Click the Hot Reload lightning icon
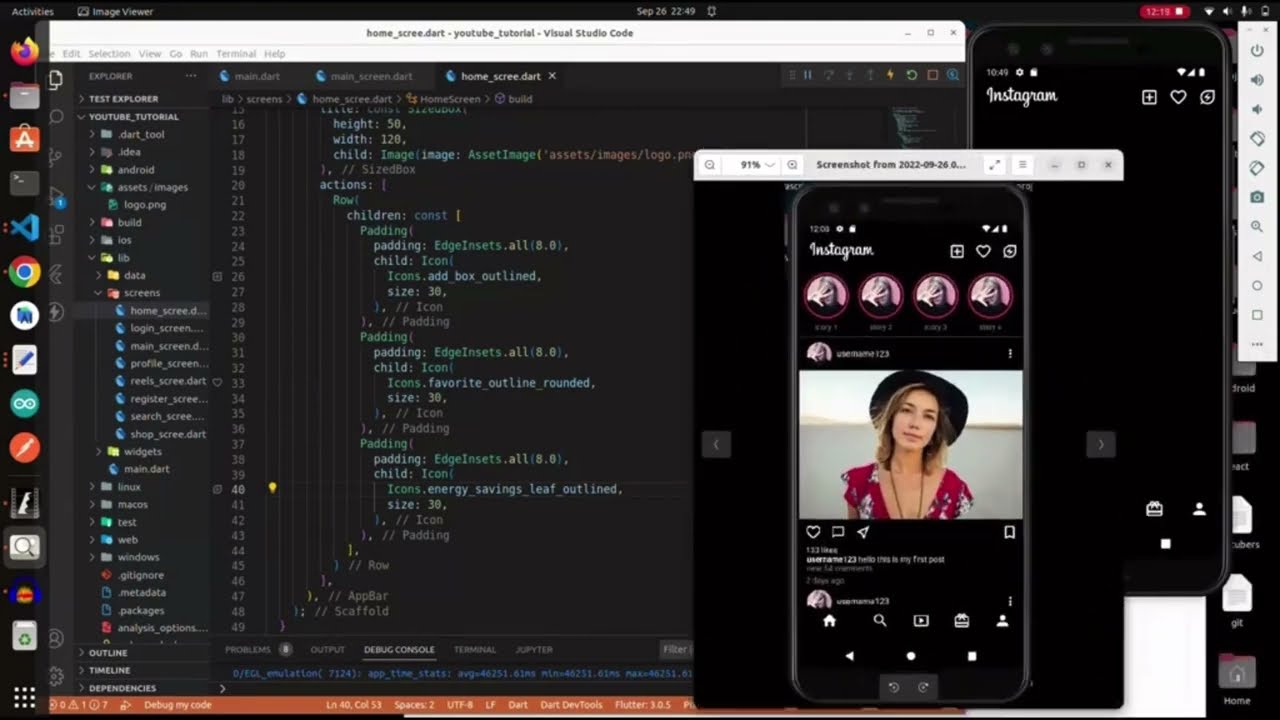This screenshot has height=720, width=1280. pyautogui.click(x=890, y=75)
